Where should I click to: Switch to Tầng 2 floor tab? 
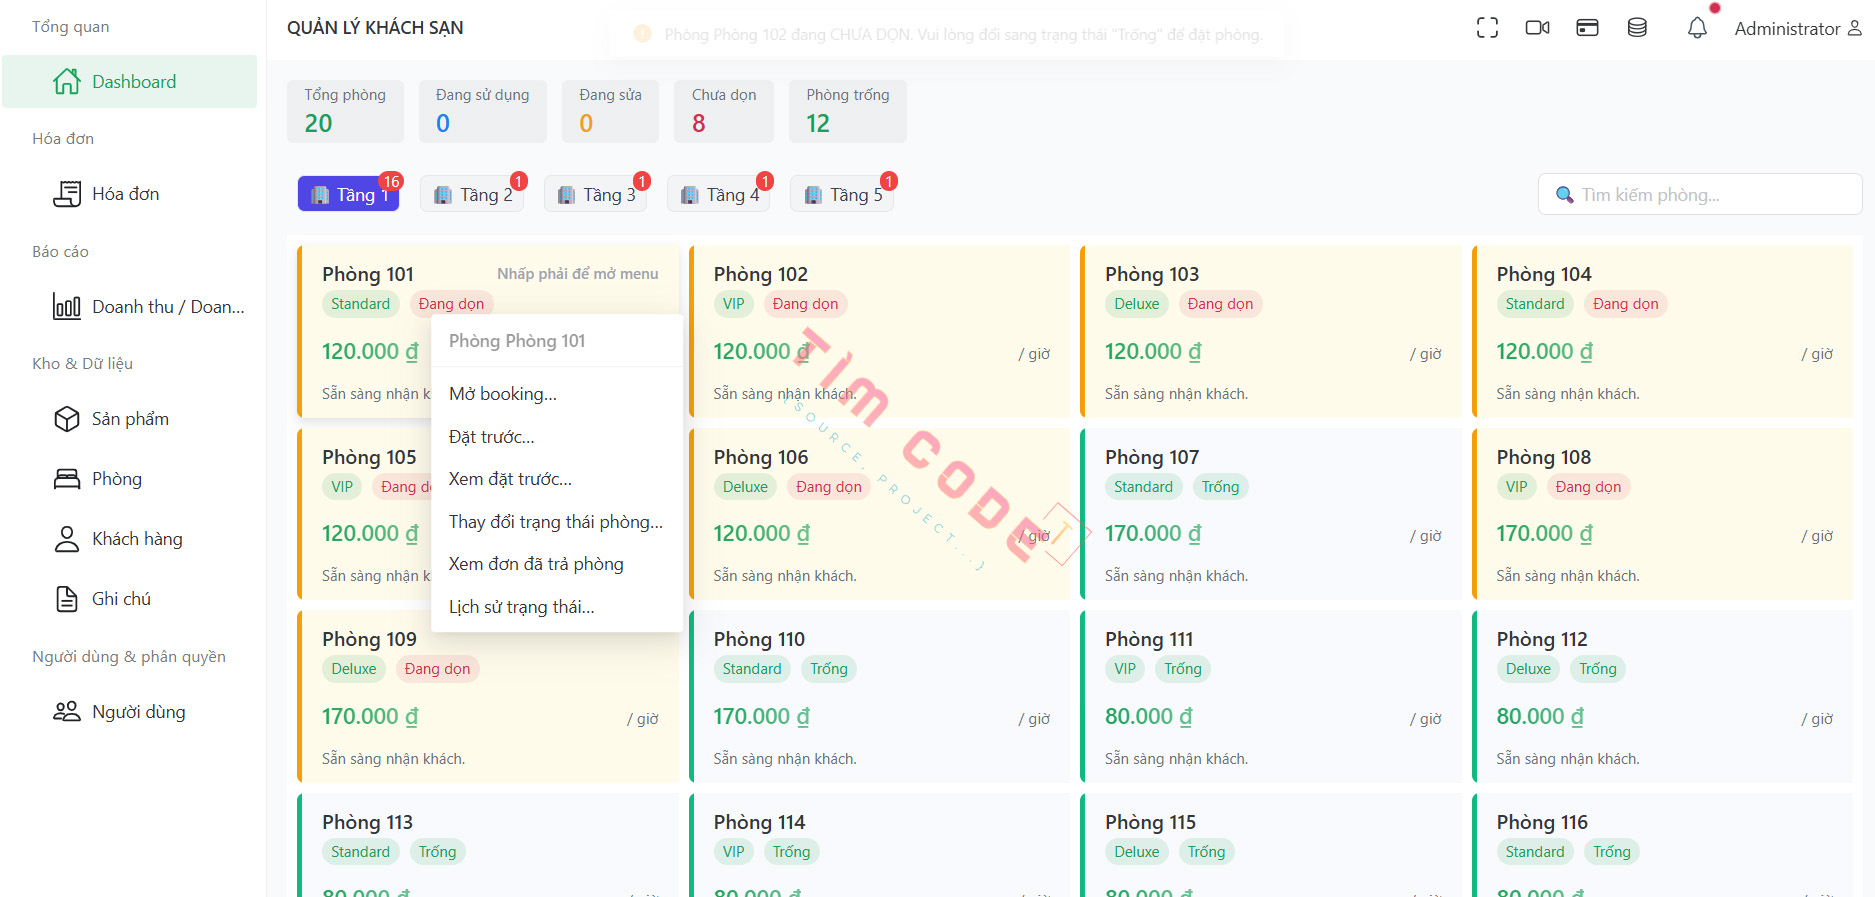point(473,194)
